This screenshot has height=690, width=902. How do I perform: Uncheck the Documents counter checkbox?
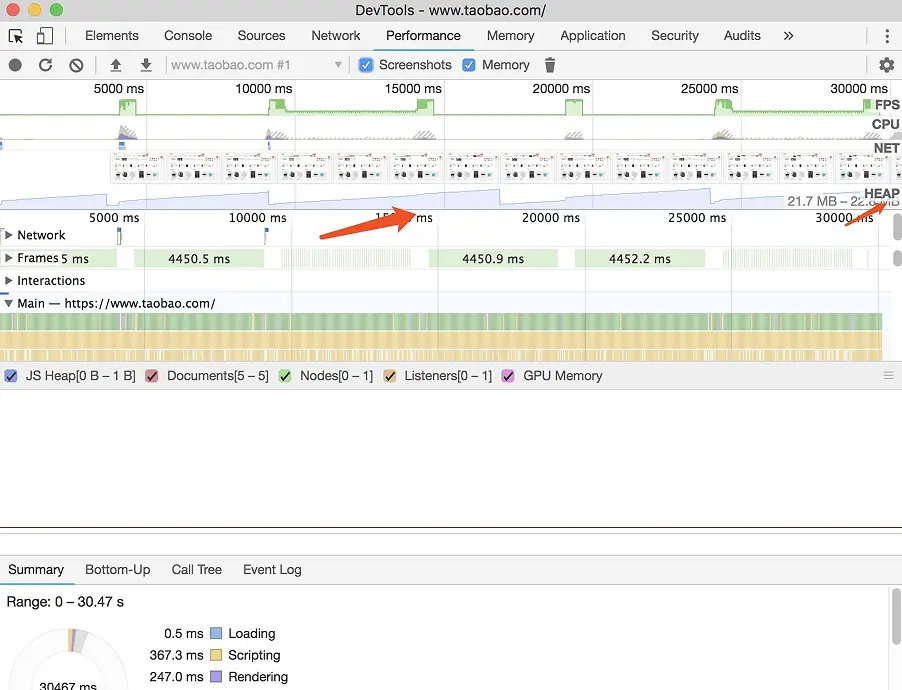[x=152, y=376]
